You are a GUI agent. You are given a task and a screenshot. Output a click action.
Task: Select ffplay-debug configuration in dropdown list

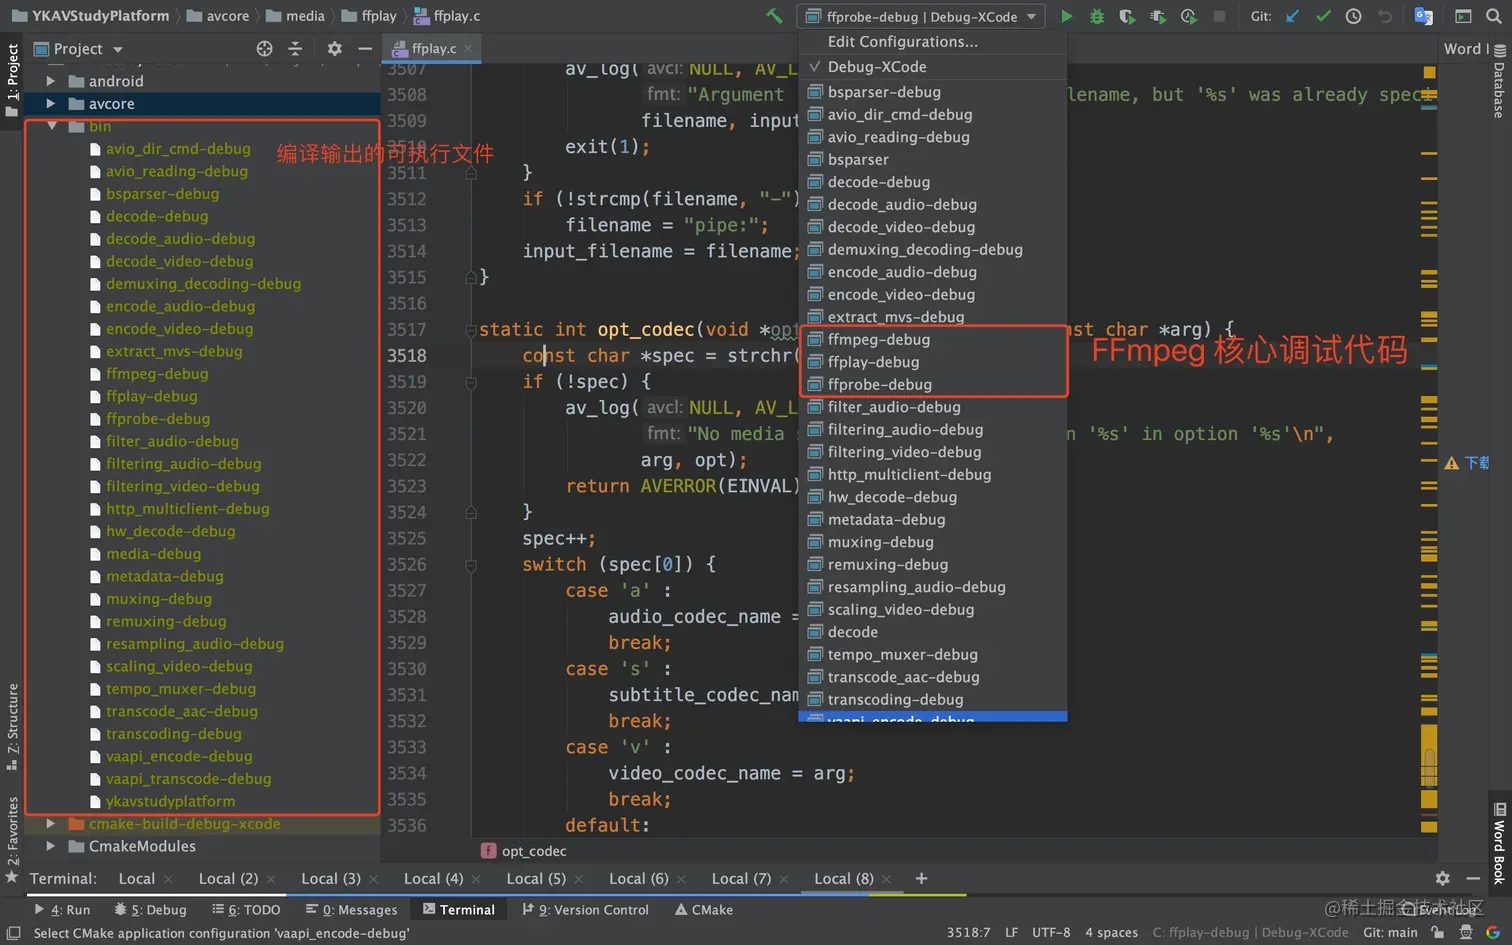click(x=933, y=362)
